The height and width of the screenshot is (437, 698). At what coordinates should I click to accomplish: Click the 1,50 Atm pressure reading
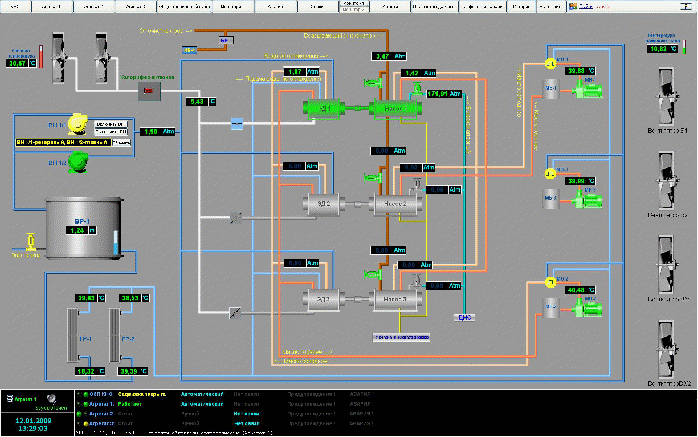158,132
